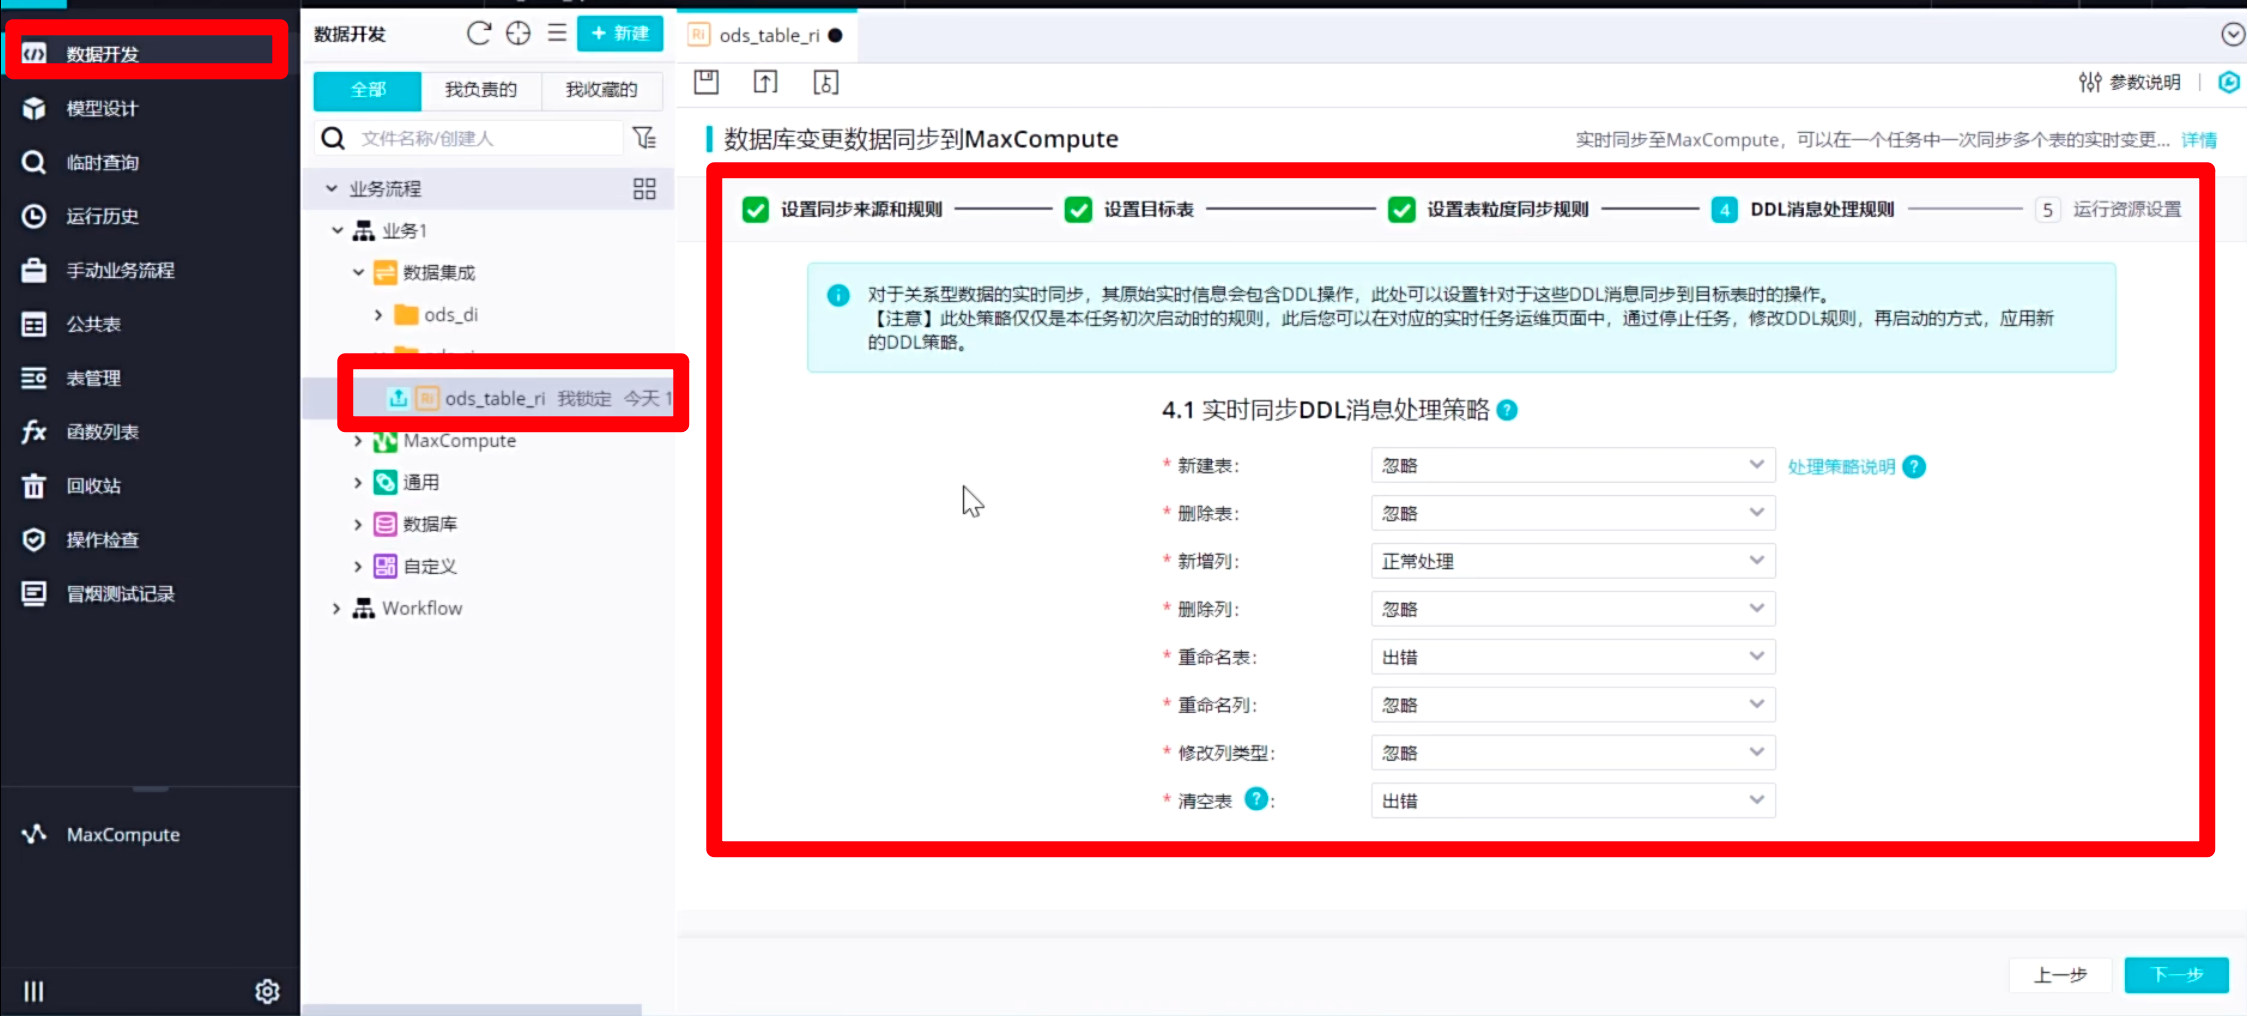Screen dimensions: 2247x1016
Task: Open the 模型设计 sidebar item
Action: 102,108
